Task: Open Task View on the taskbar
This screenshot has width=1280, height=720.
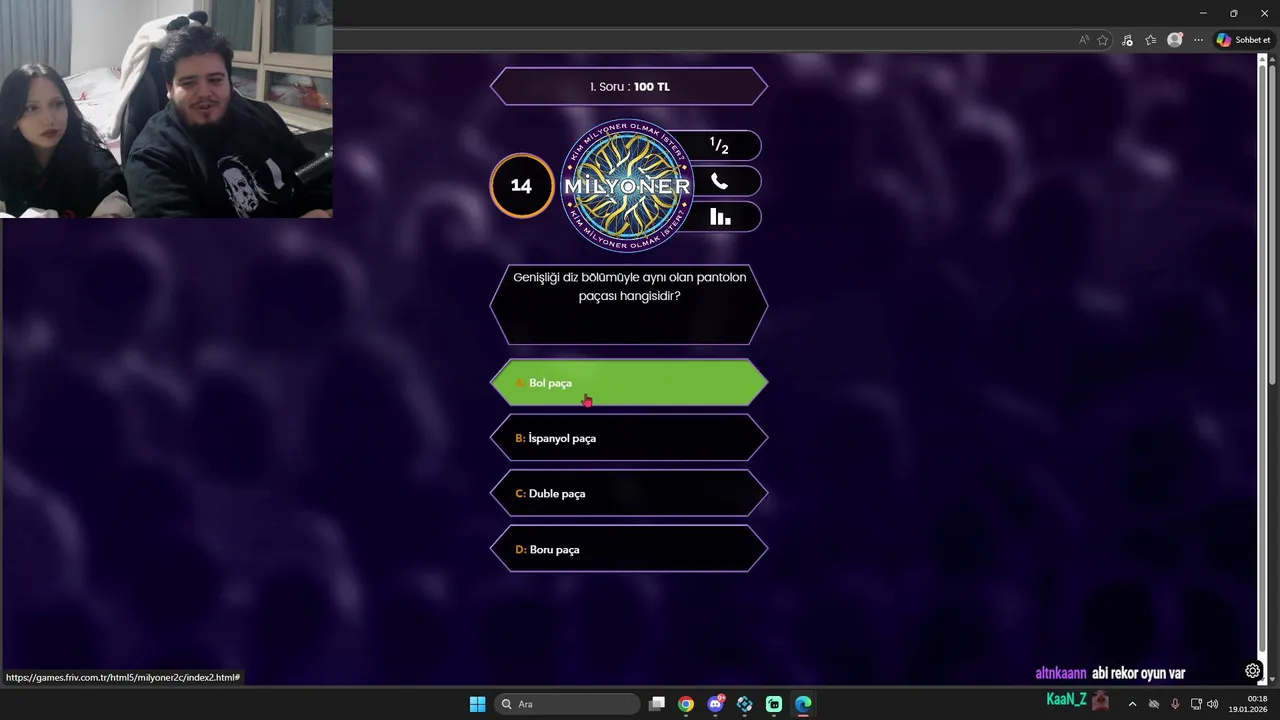Action: pyautogui.click(x=657, y=704)
